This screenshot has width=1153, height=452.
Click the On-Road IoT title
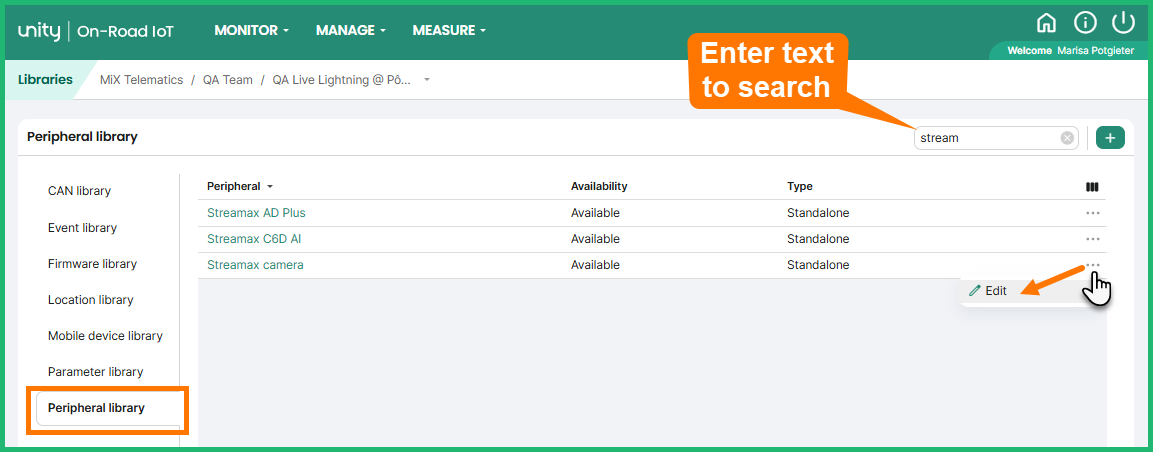point(125,31)
